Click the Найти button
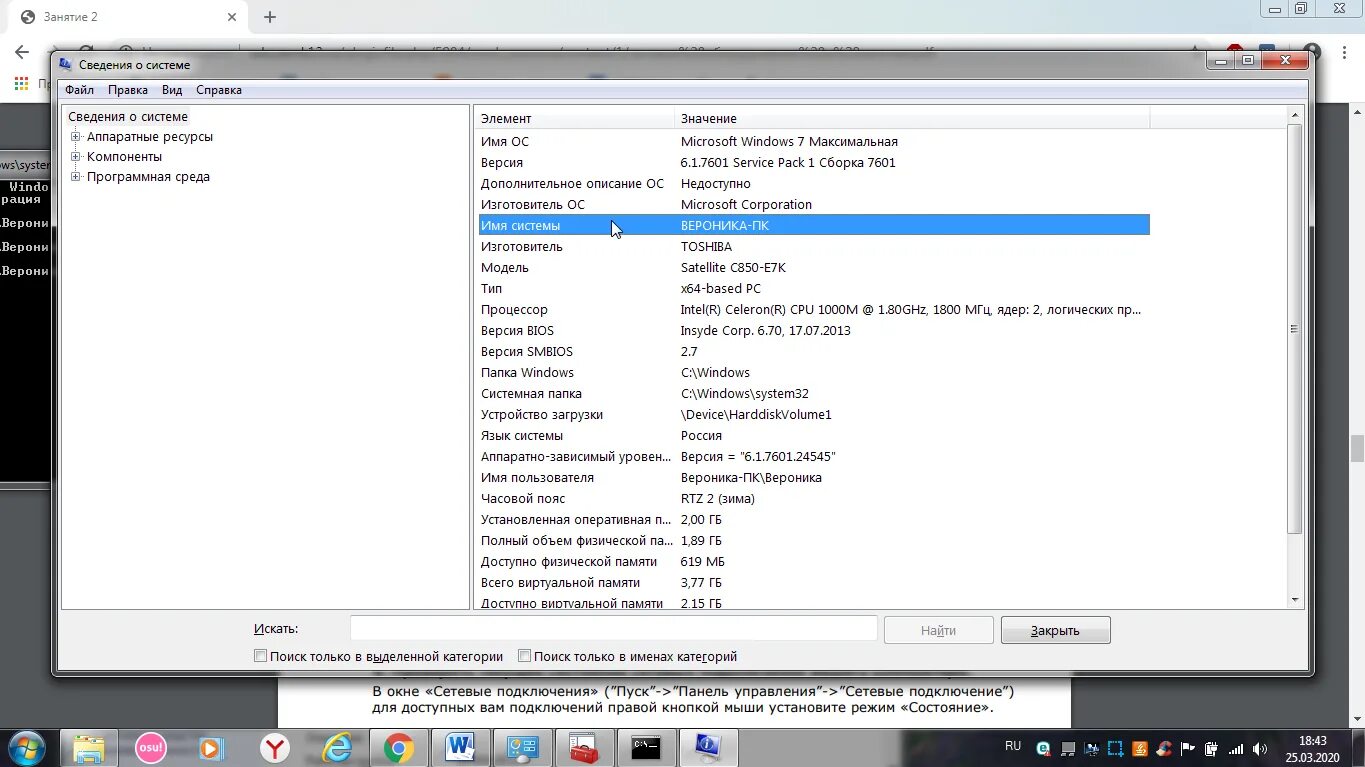Screen dimensions: 1365x767 tap(938, 630)
